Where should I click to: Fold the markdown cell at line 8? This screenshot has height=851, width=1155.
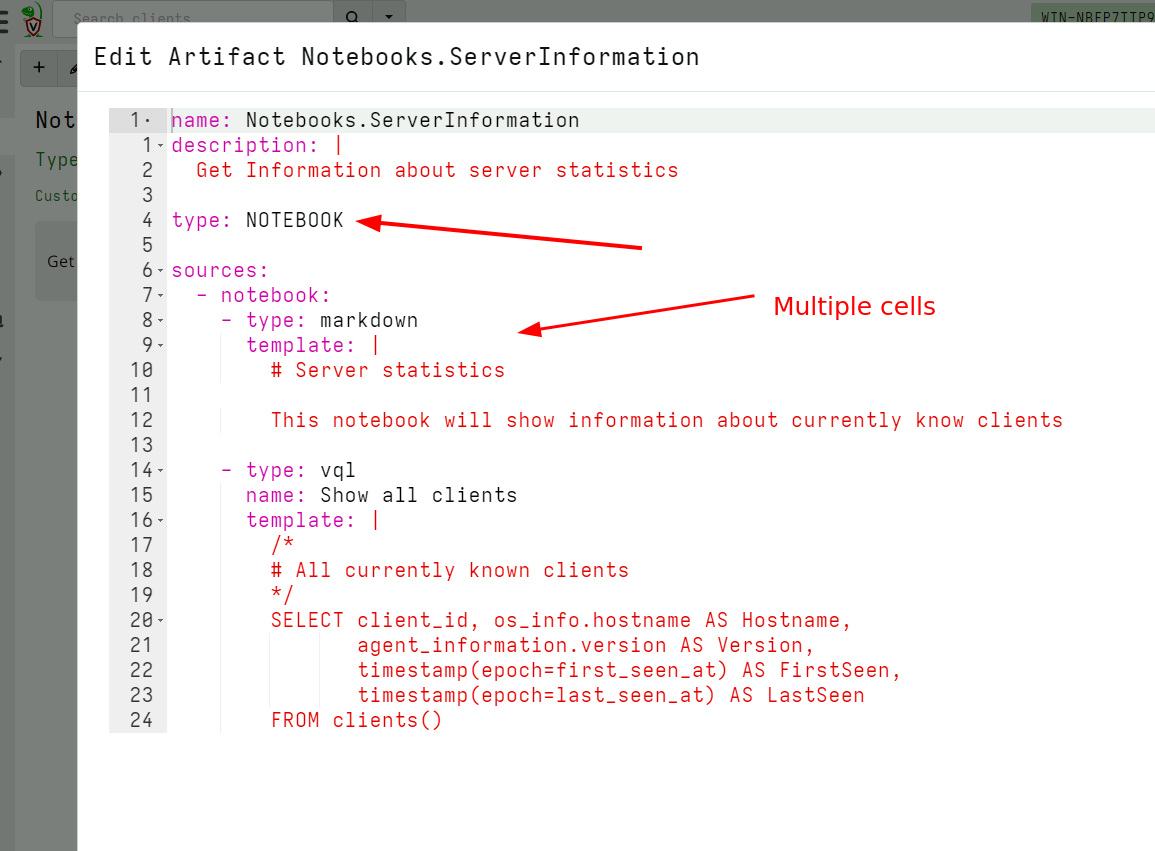[x=161, y=320]
